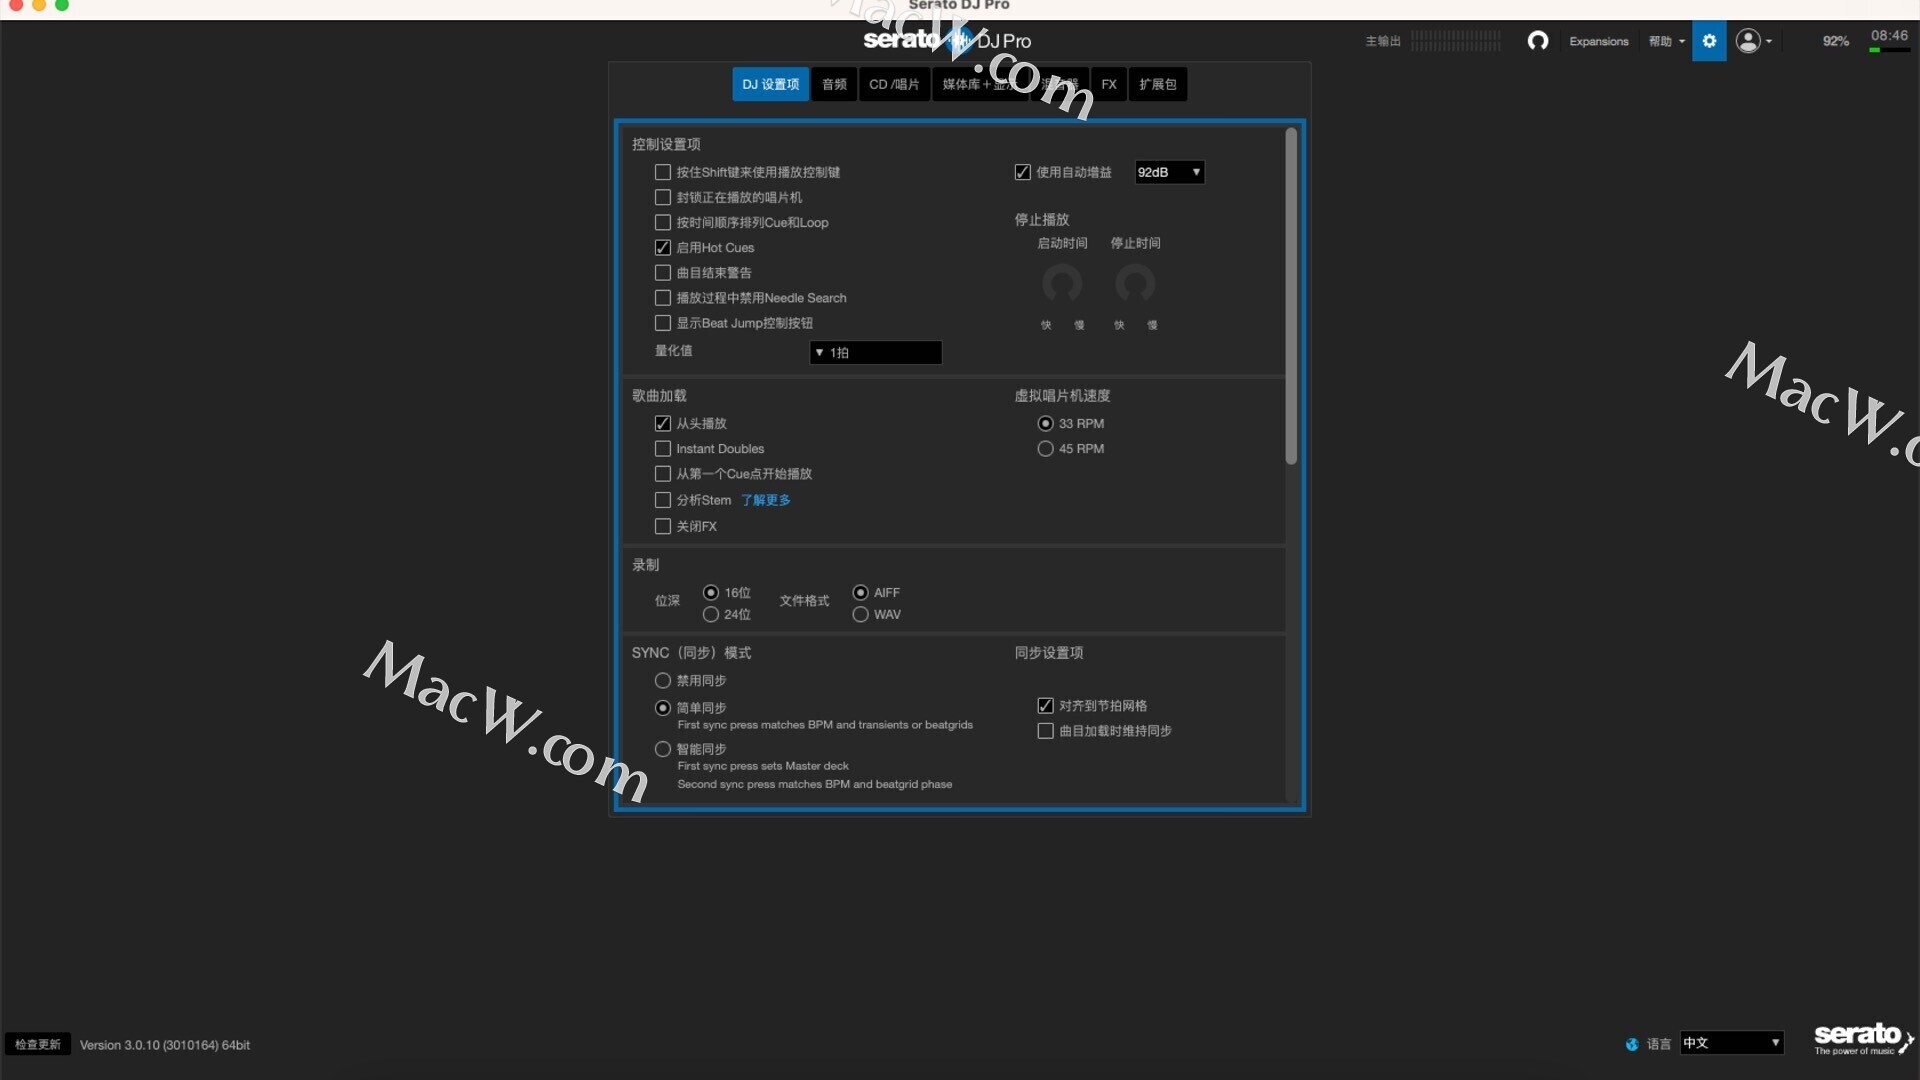
Task: Open the 媒体库+显示 tab
Action: point(980,84)
